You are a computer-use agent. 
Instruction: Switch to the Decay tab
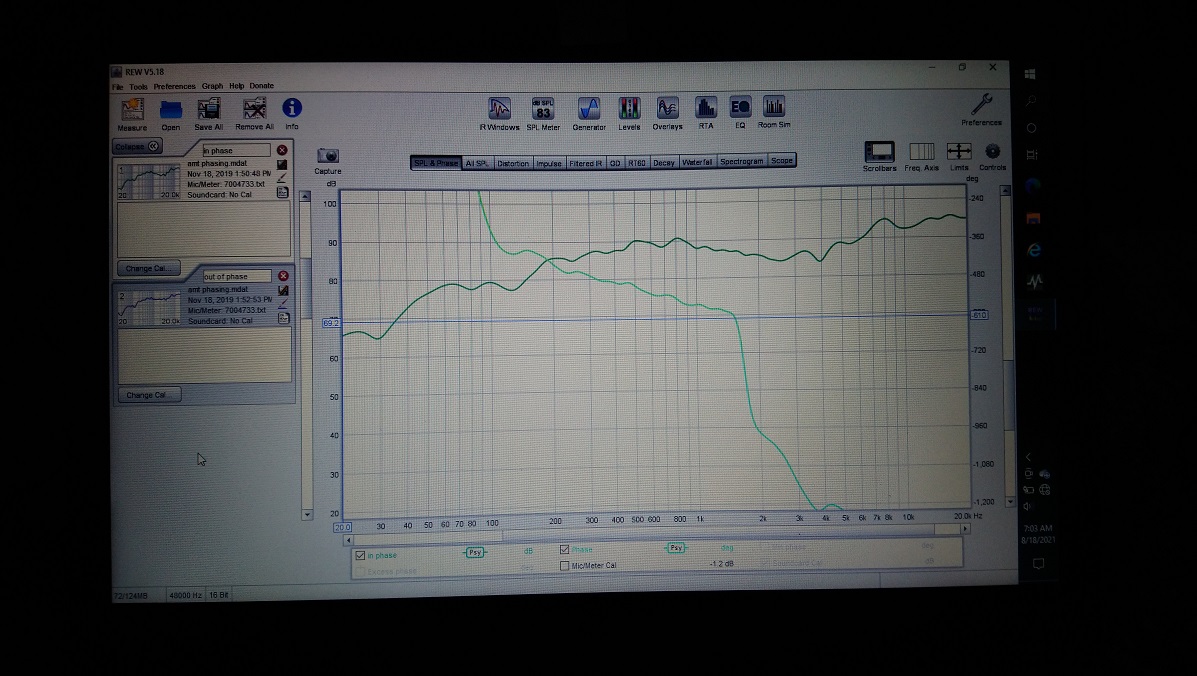coord(664,162)
